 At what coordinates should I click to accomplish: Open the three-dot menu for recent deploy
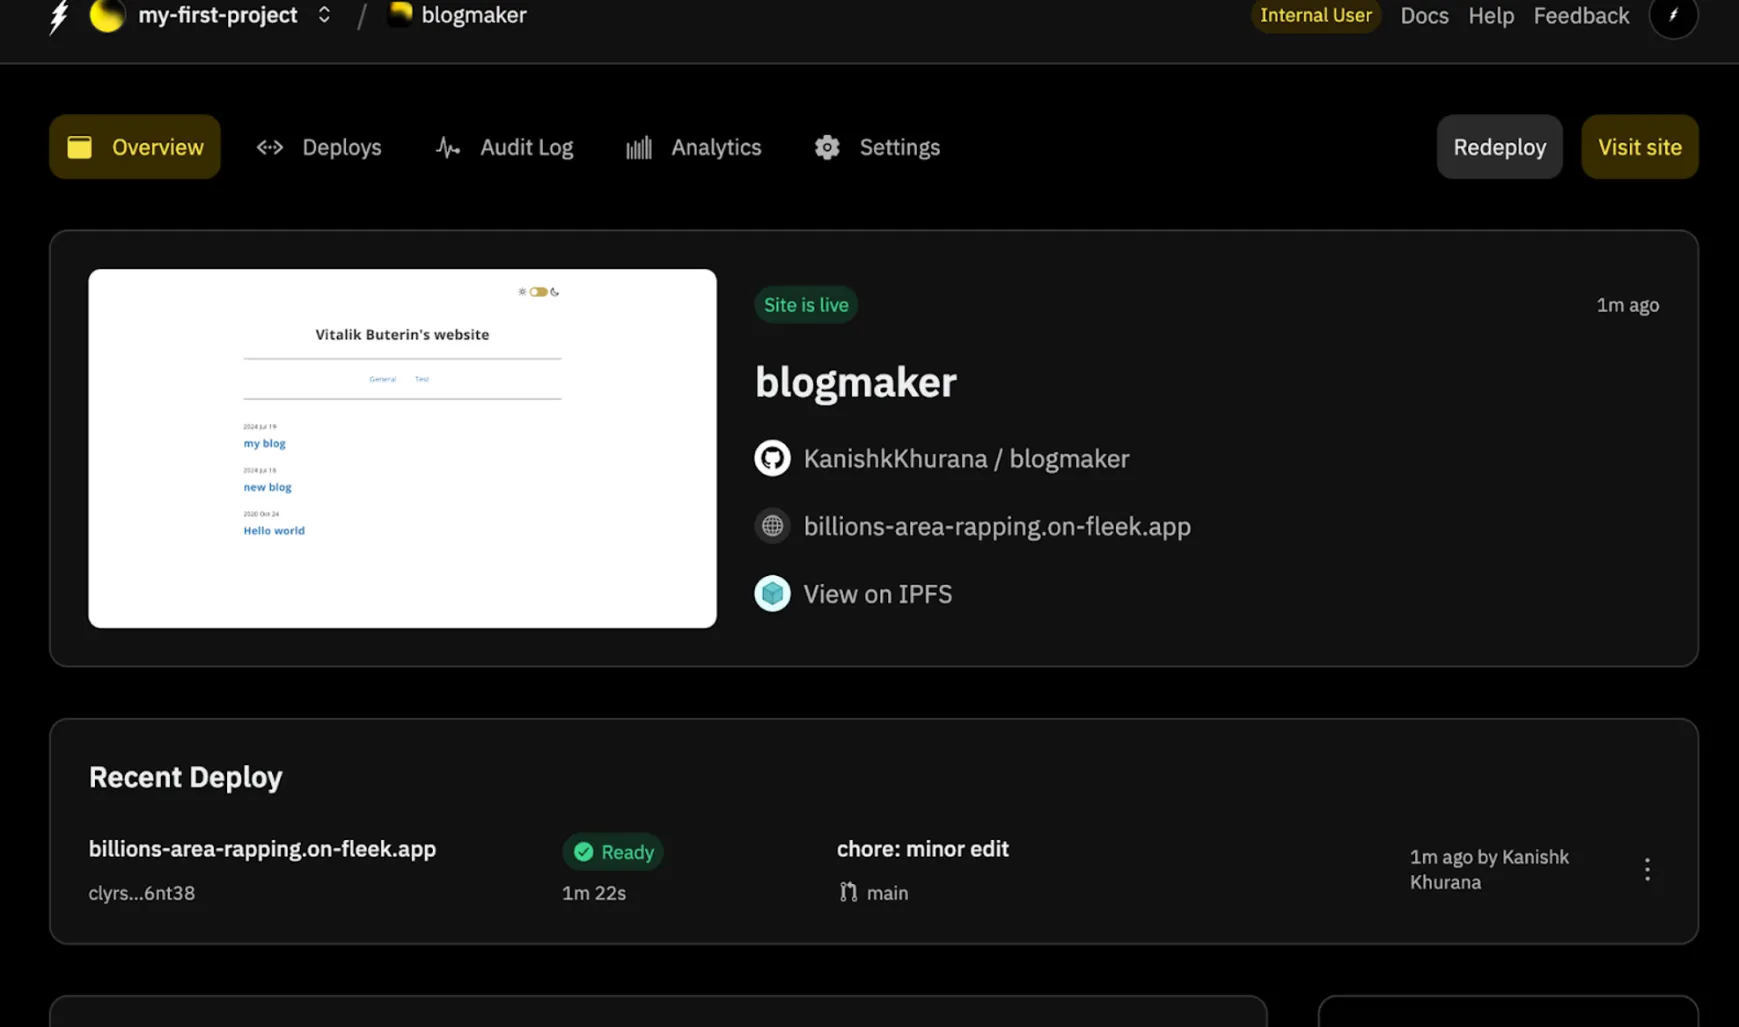click(x=1647, y=869)
